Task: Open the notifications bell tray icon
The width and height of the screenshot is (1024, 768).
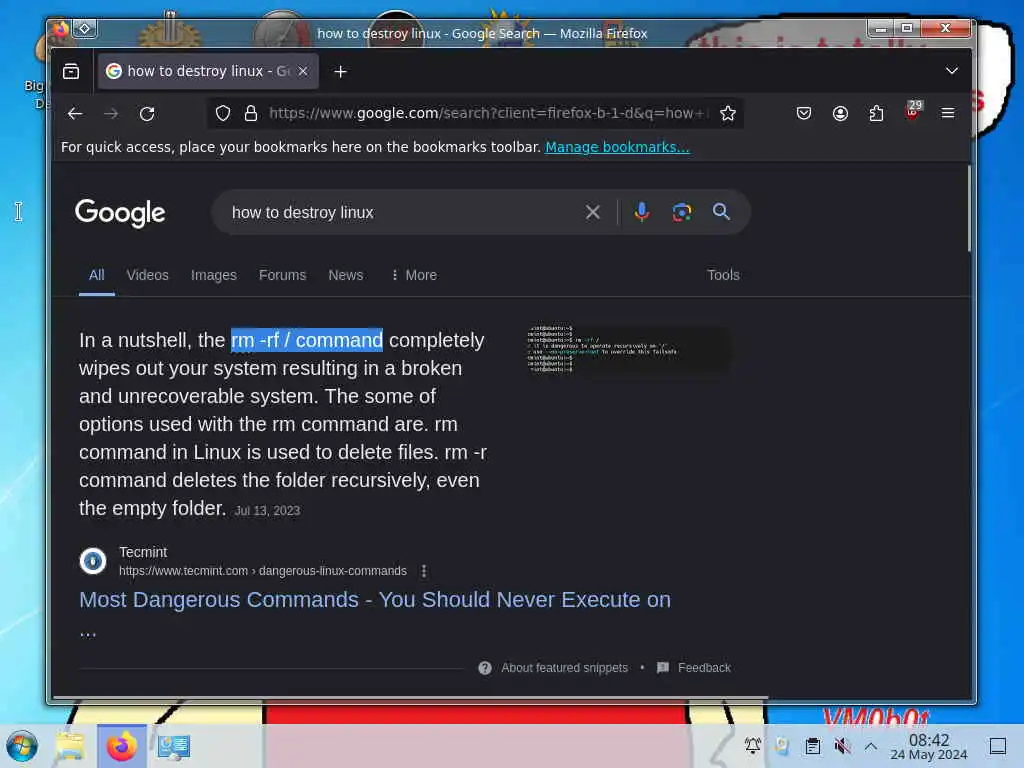Action: click(x=752, y=745)
